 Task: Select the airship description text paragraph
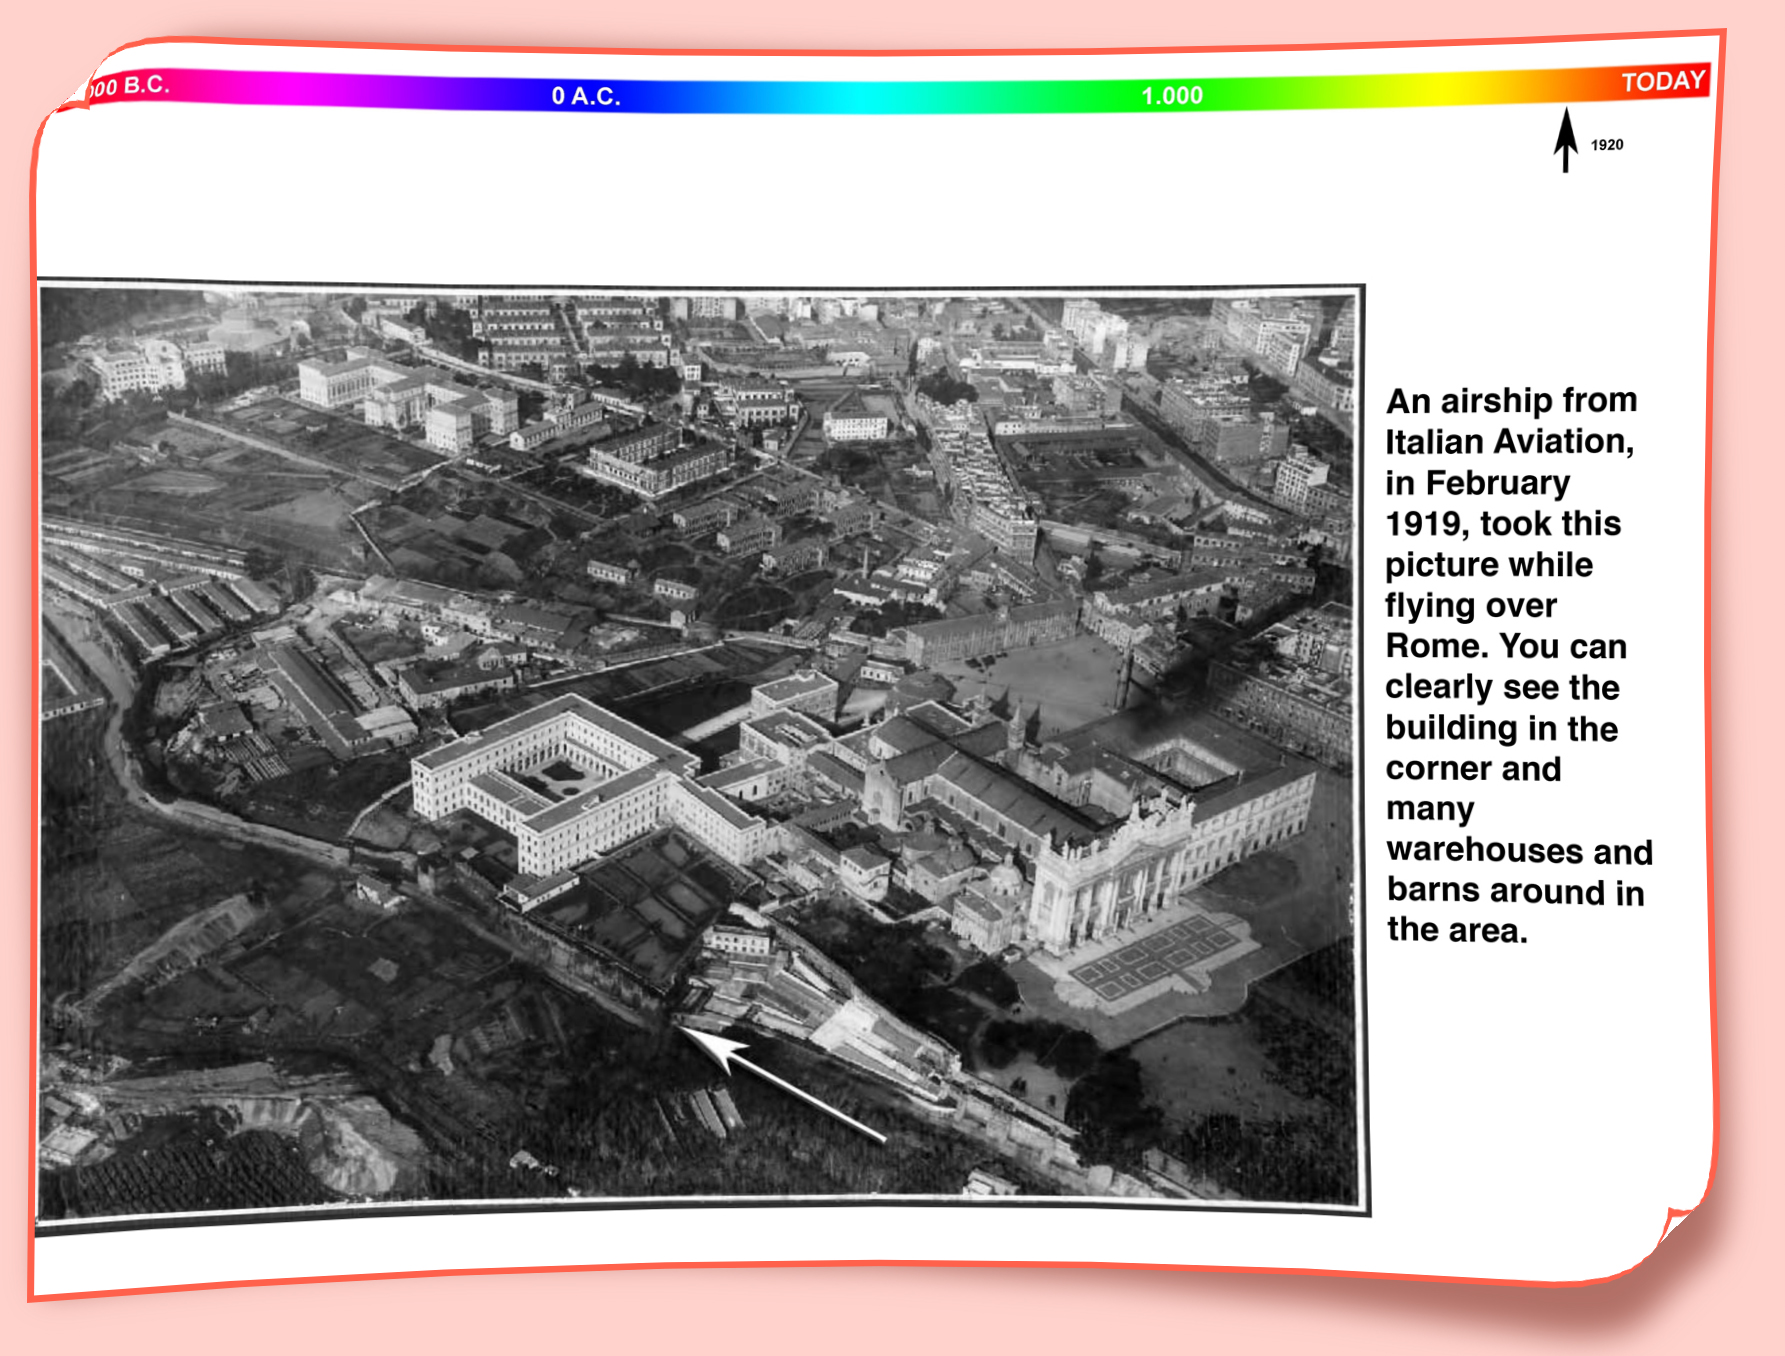pyautogui.click(x=1515, y=665)
